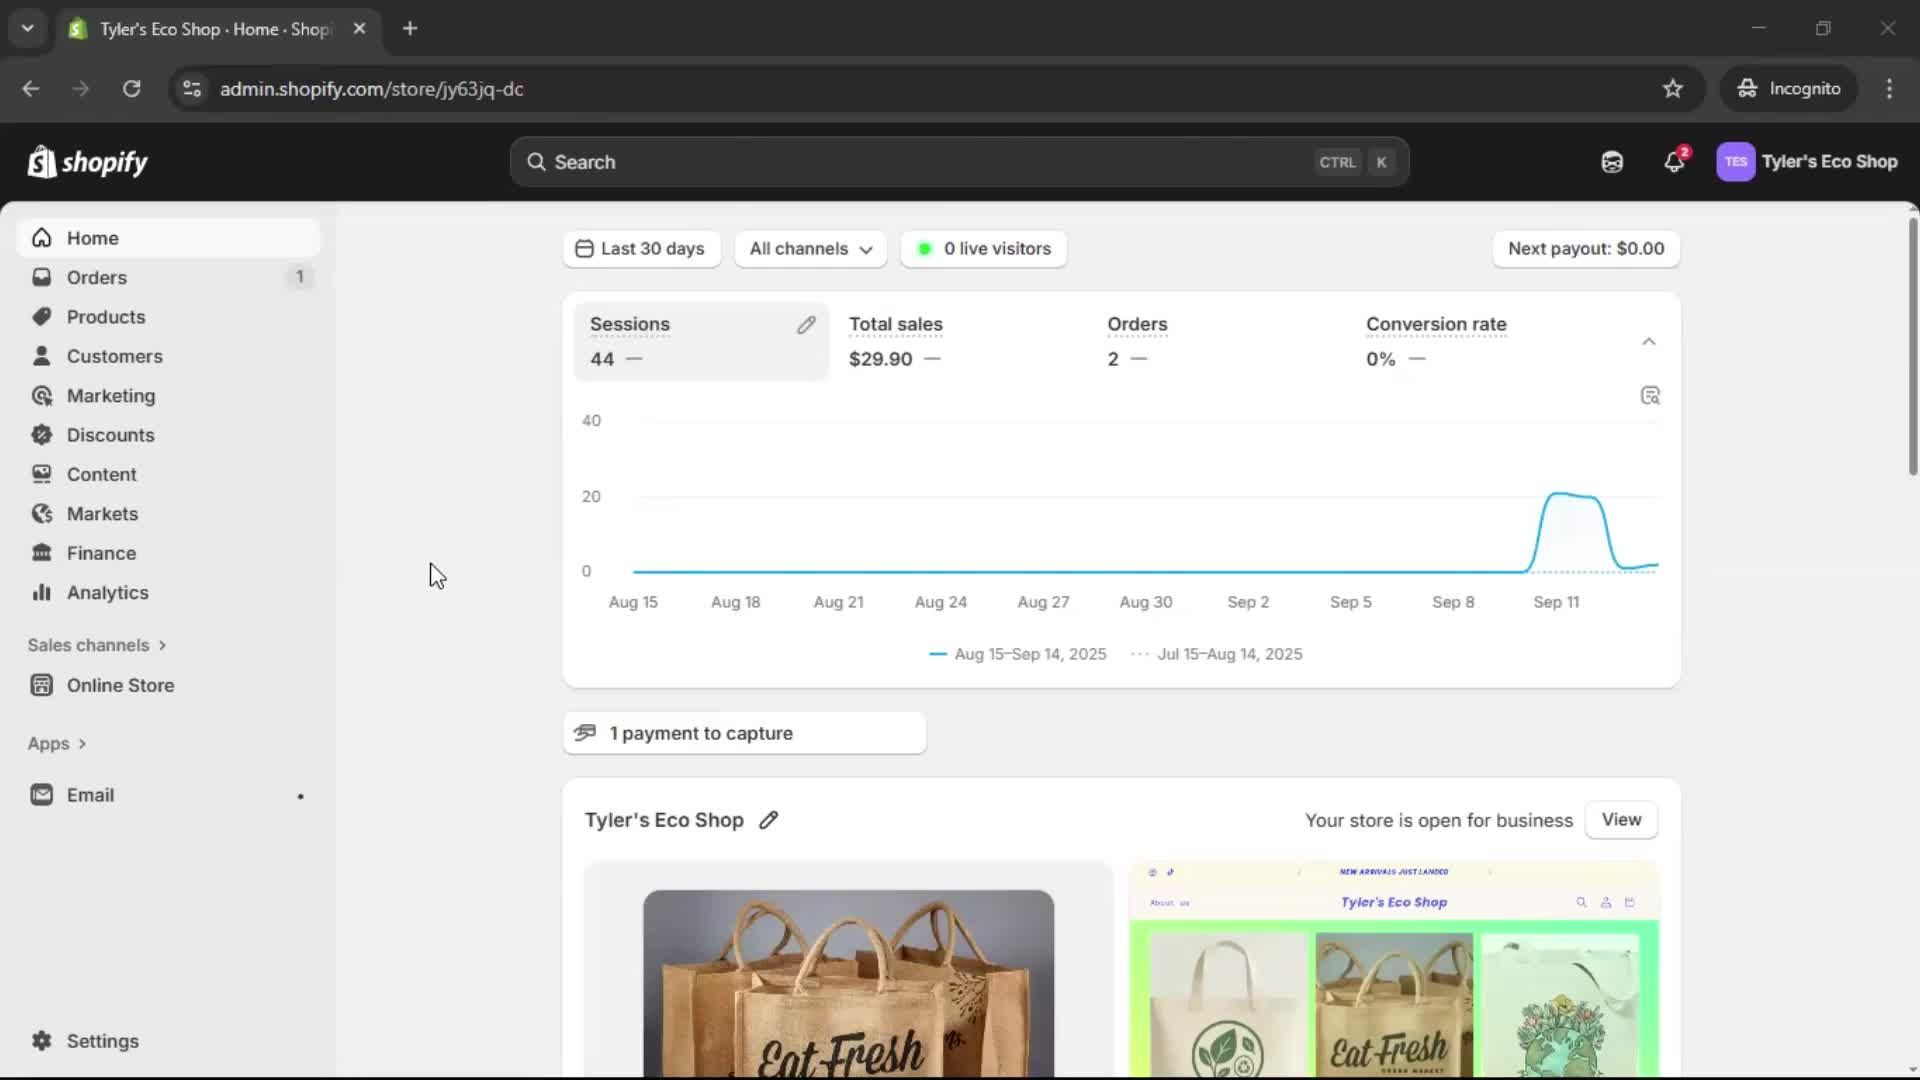This screenshot has height=1080, width=1920.
Task: Open 1 payment to capture
Action: pyautogui.click(x=744, y=732)
